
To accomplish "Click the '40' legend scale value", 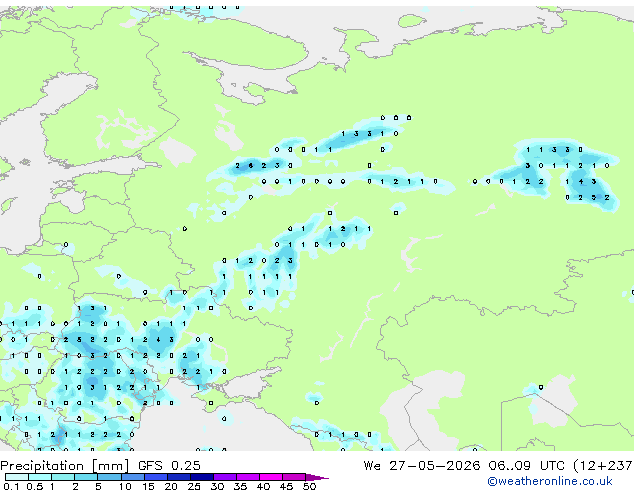I will (x=264, y=486).
